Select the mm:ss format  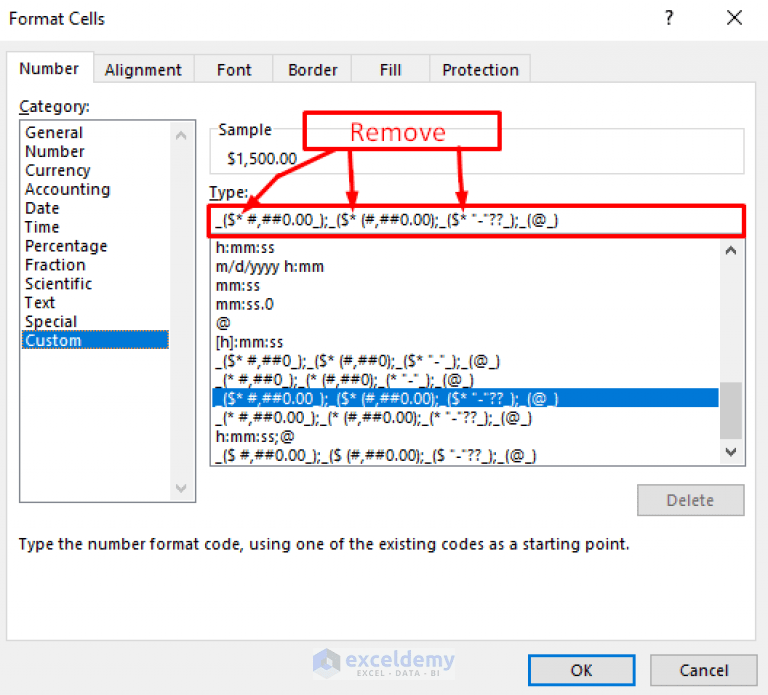point(465,286)
